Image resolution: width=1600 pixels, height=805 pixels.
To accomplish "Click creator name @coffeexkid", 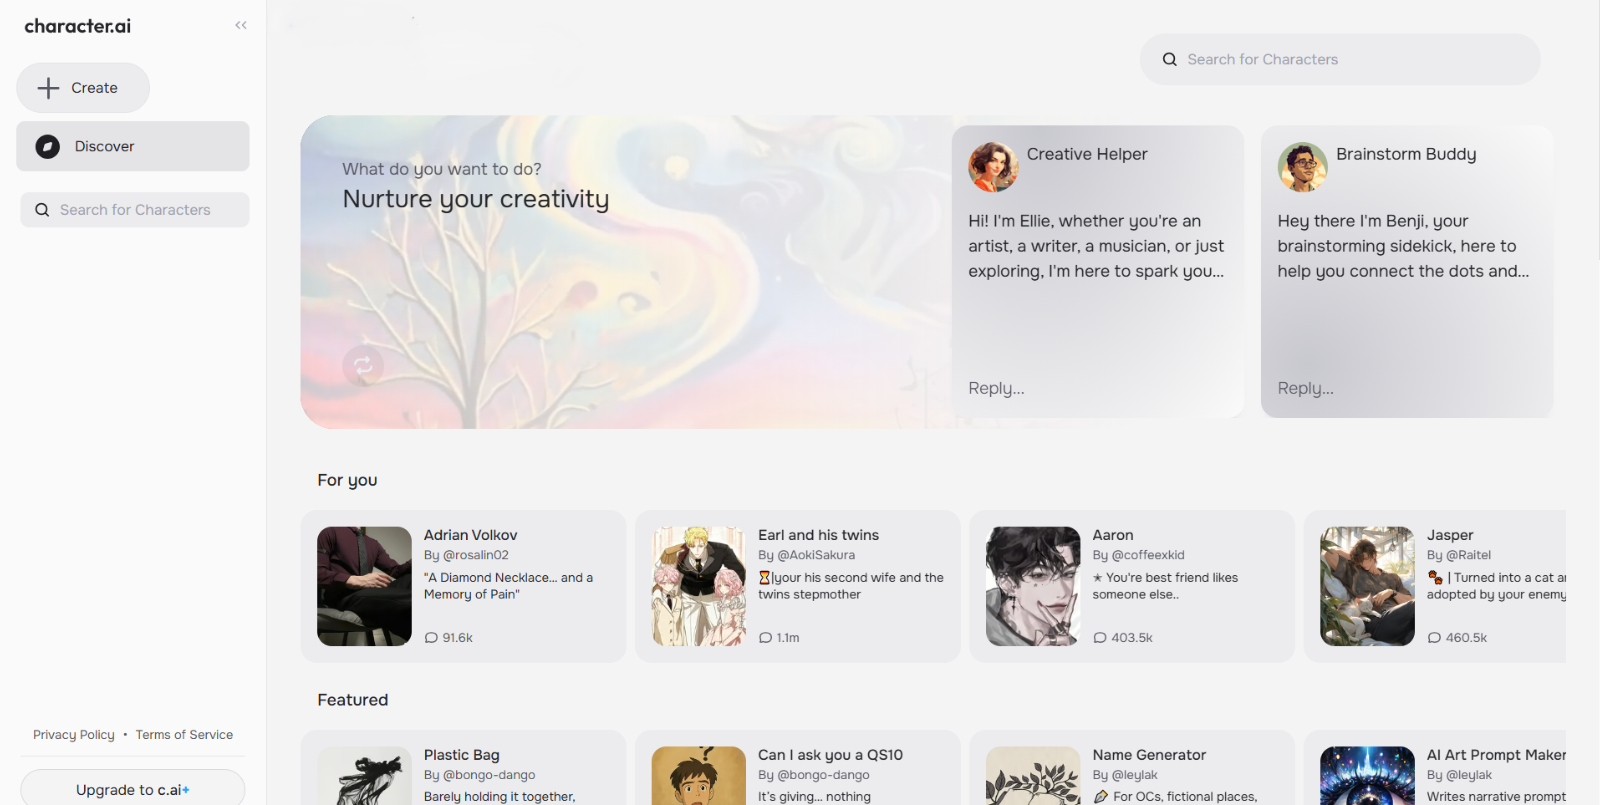I will tap(1148, 555).
